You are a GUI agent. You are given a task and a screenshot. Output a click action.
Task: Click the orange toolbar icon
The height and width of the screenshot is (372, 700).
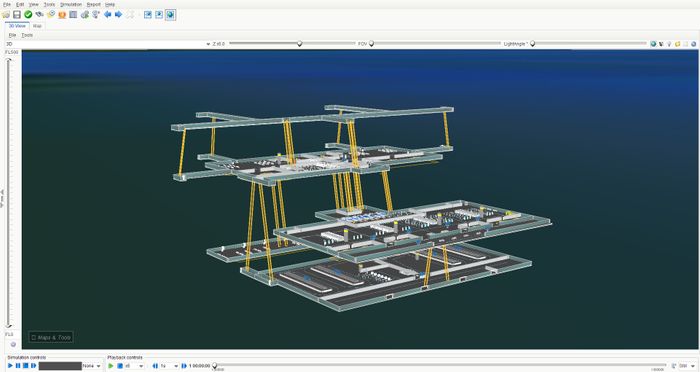[62, 15]
